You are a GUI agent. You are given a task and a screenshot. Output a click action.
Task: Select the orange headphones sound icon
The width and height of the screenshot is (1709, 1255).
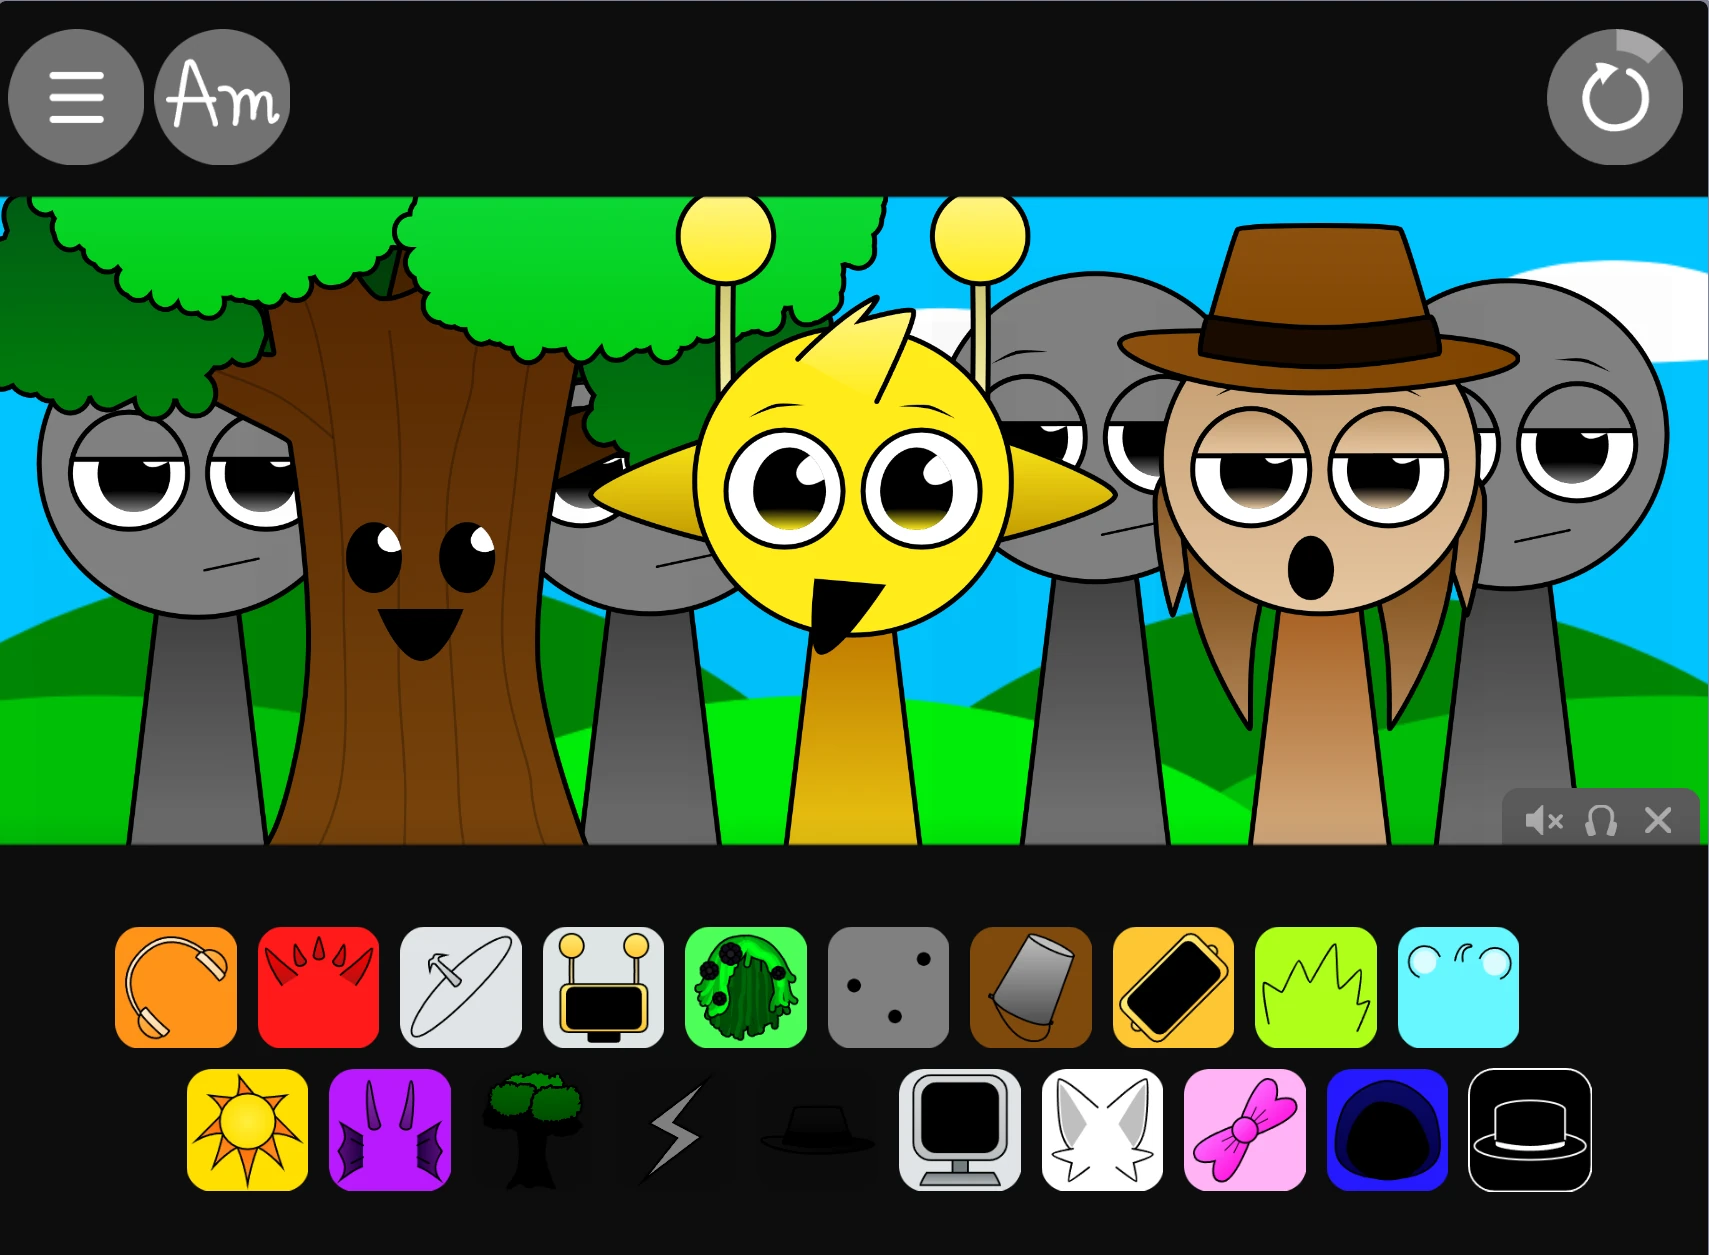point(176,987)
